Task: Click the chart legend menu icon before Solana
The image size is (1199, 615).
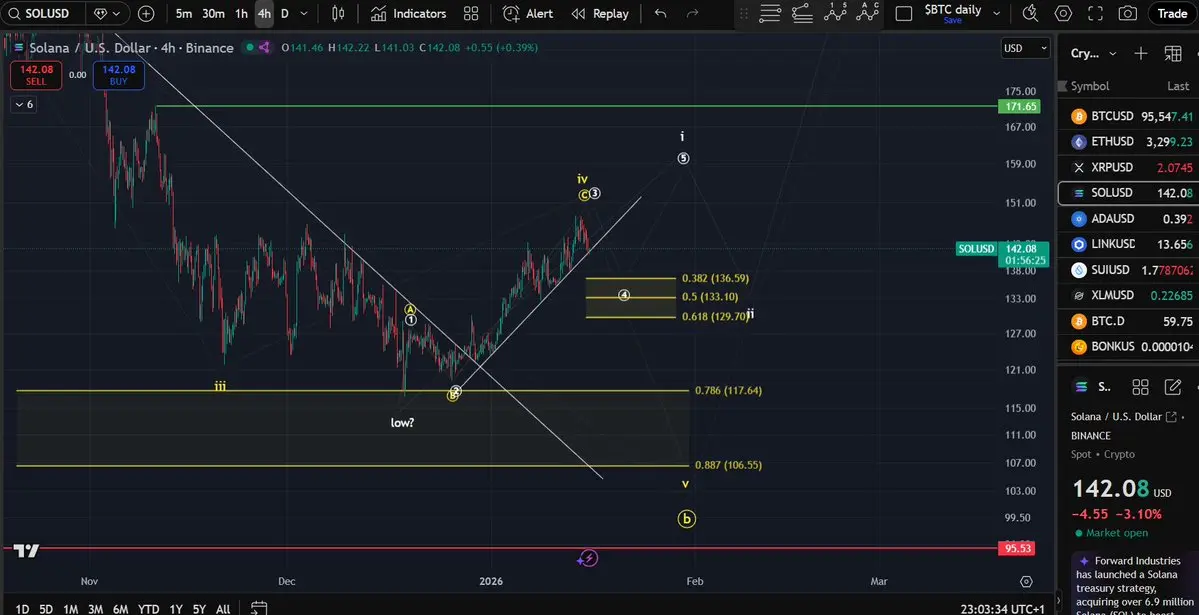Action: (18, 47)
